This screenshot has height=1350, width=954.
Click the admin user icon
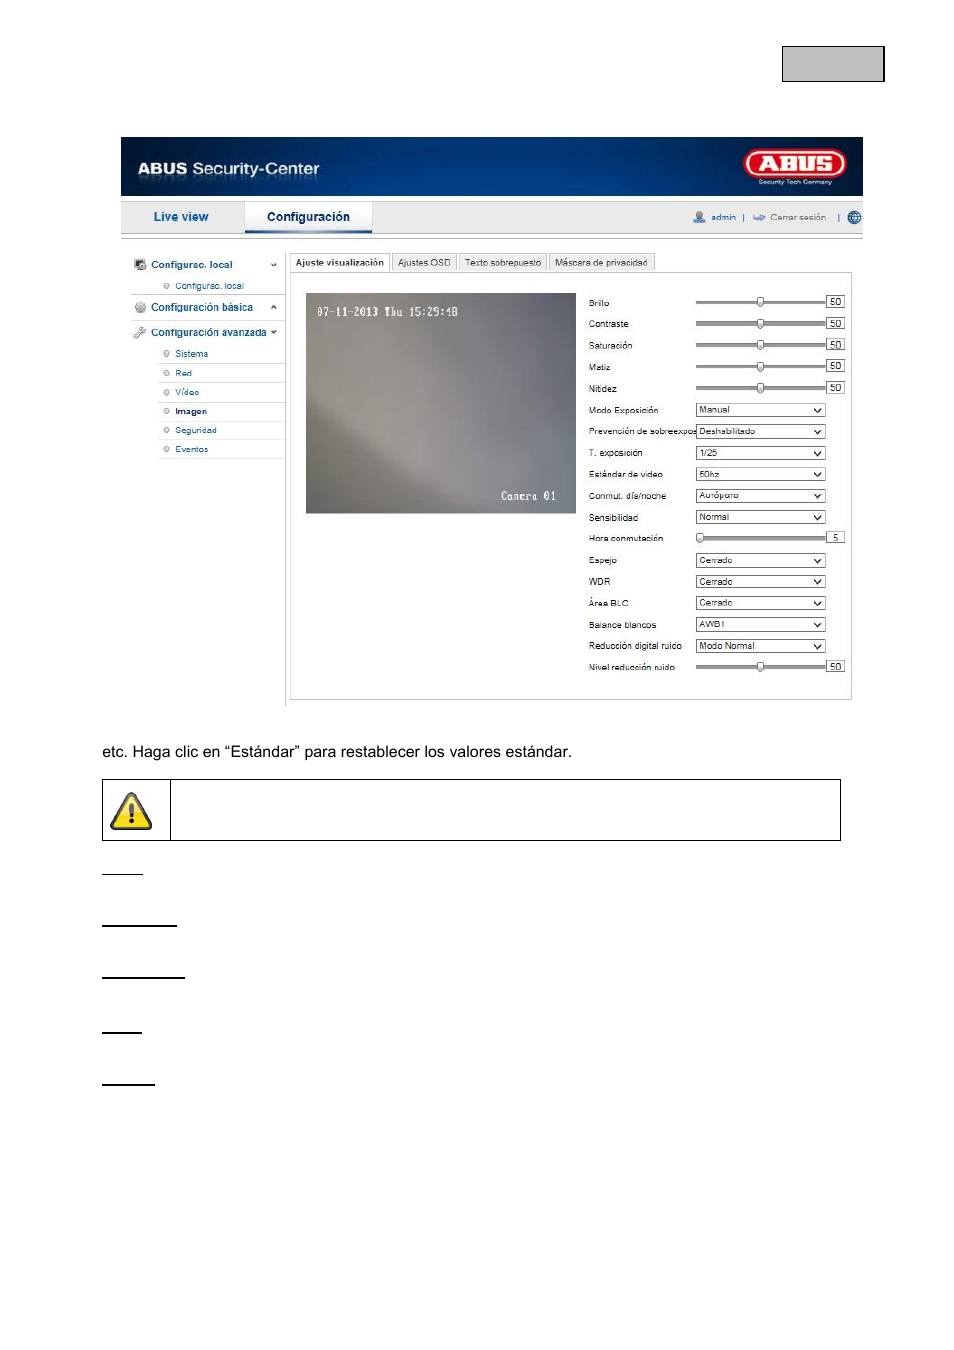[699, 217]
